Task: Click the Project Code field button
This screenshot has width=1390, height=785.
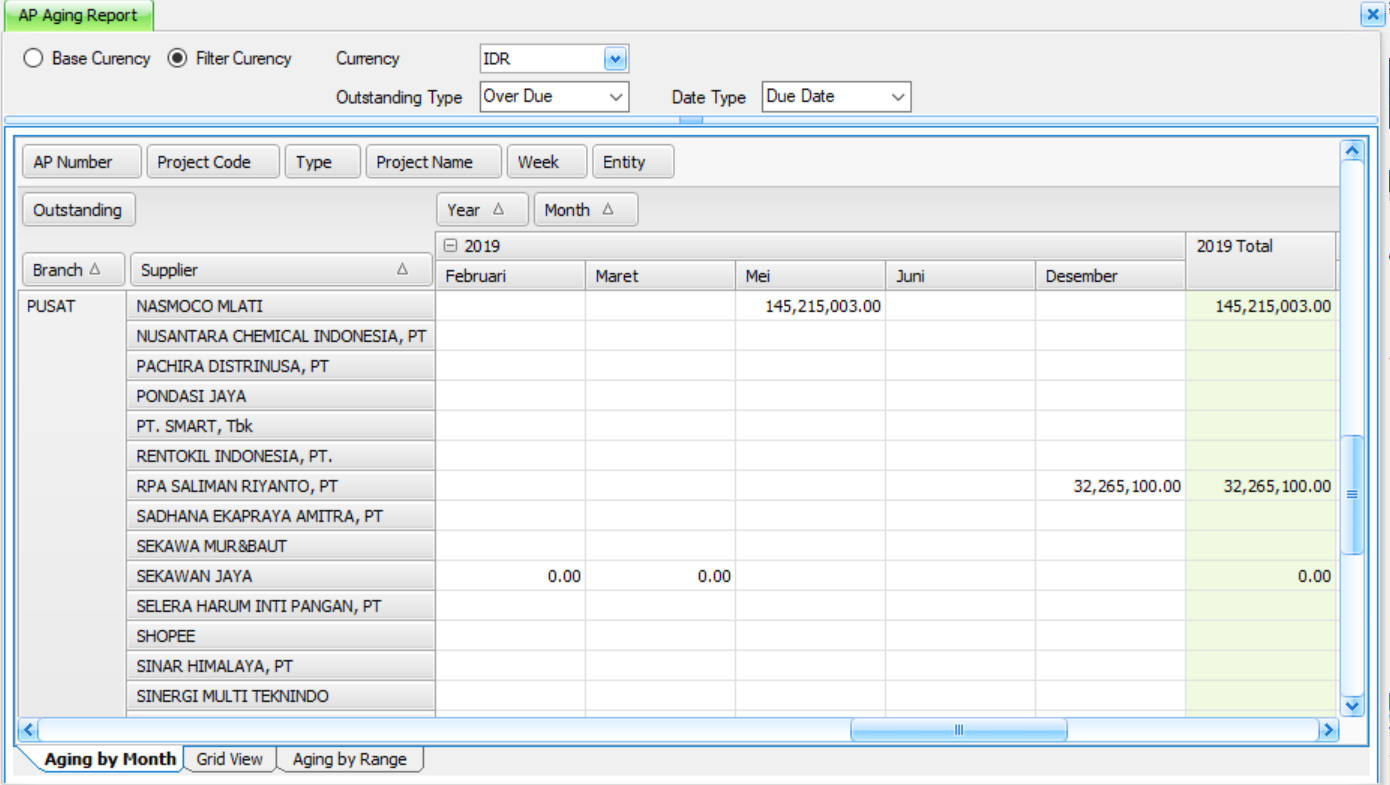Action: click(213, 162)
